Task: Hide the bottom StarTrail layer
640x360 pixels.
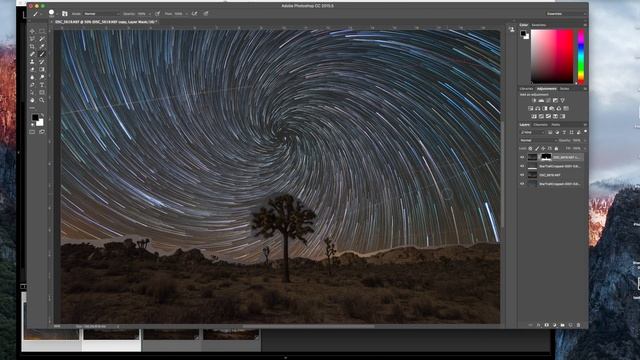Action: click(x=522, y=184)
